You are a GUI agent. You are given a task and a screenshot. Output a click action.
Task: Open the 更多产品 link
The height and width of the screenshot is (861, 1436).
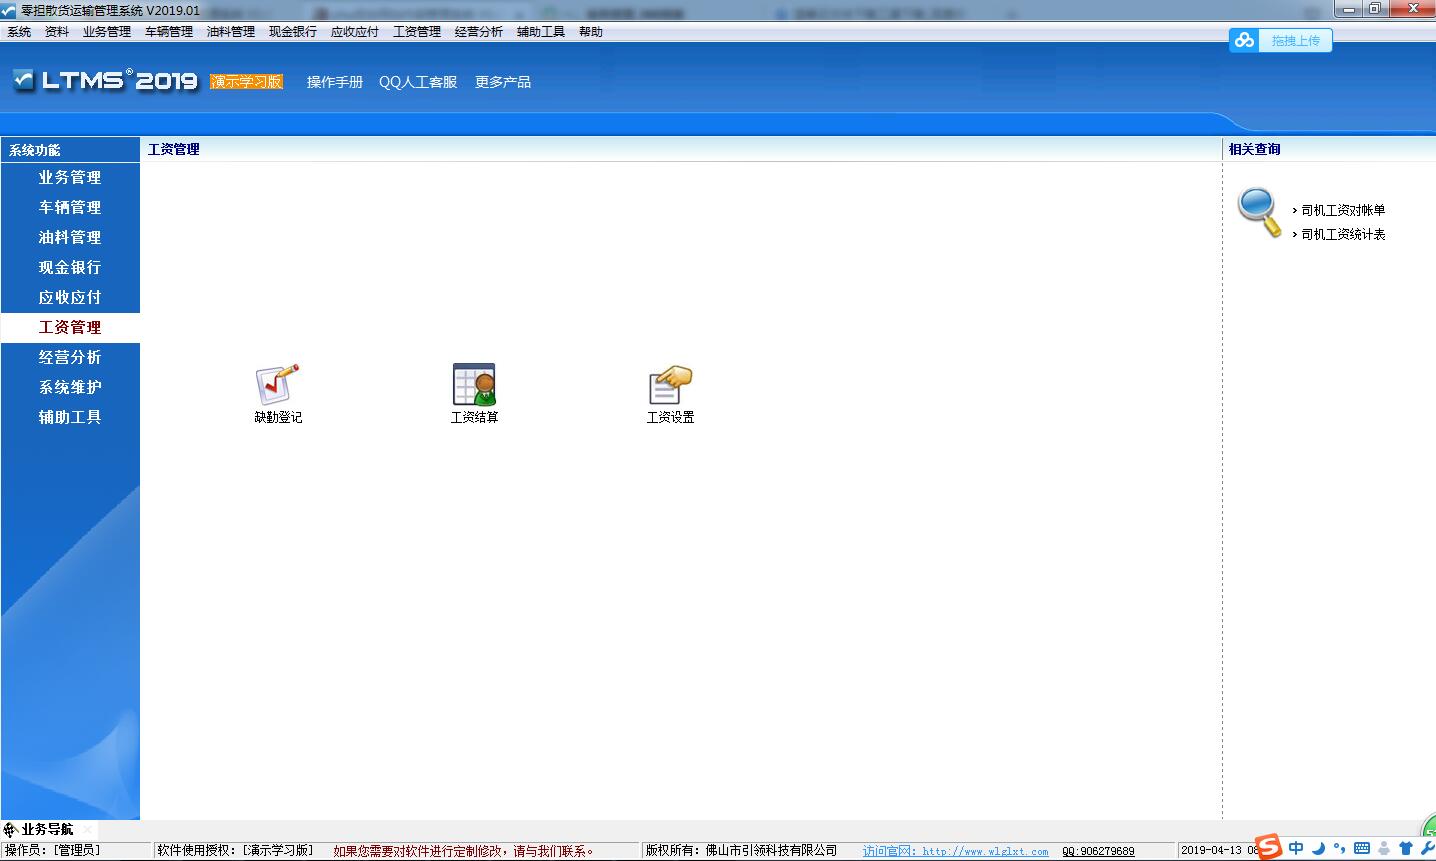coord(503,82)
